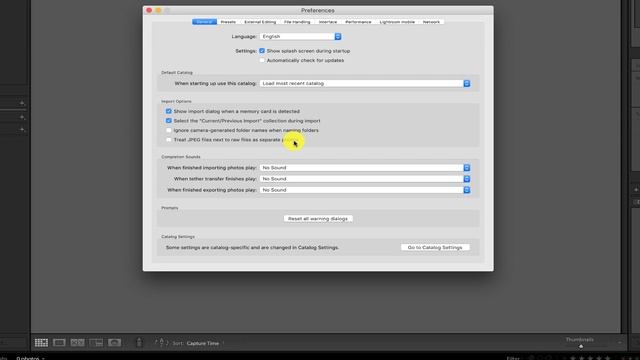
Task: Click the Catalog Settings section label
Action: coord(178,237)
